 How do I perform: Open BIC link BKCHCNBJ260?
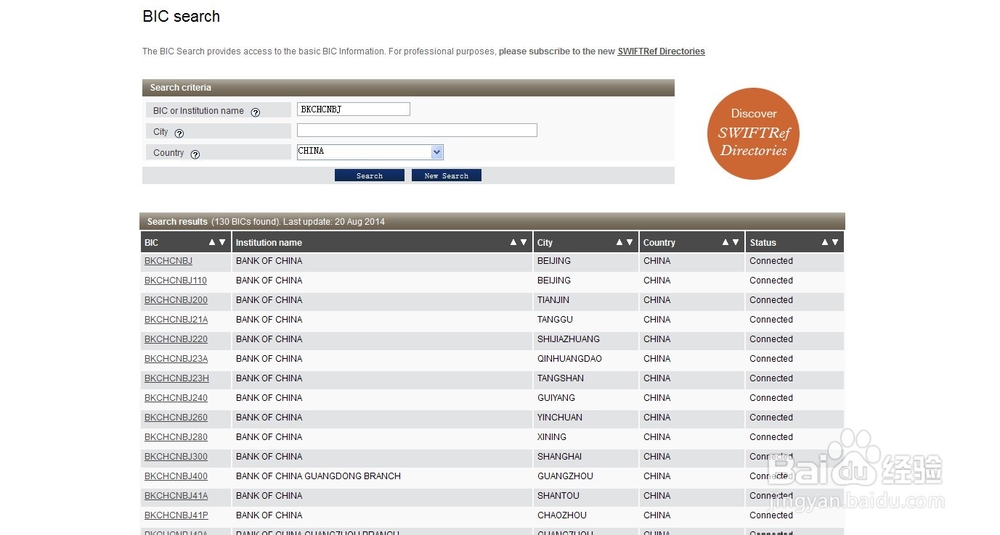[x=176, y=418]
